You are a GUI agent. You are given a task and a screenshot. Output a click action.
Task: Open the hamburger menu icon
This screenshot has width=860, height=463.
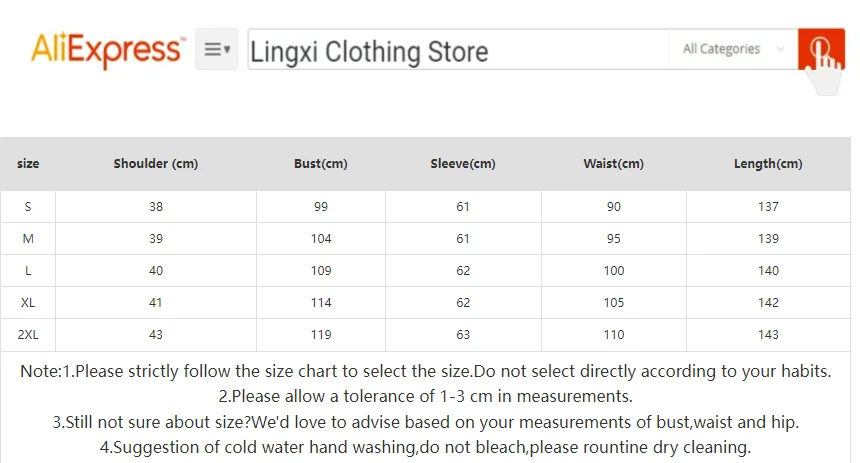click(217, 49)
